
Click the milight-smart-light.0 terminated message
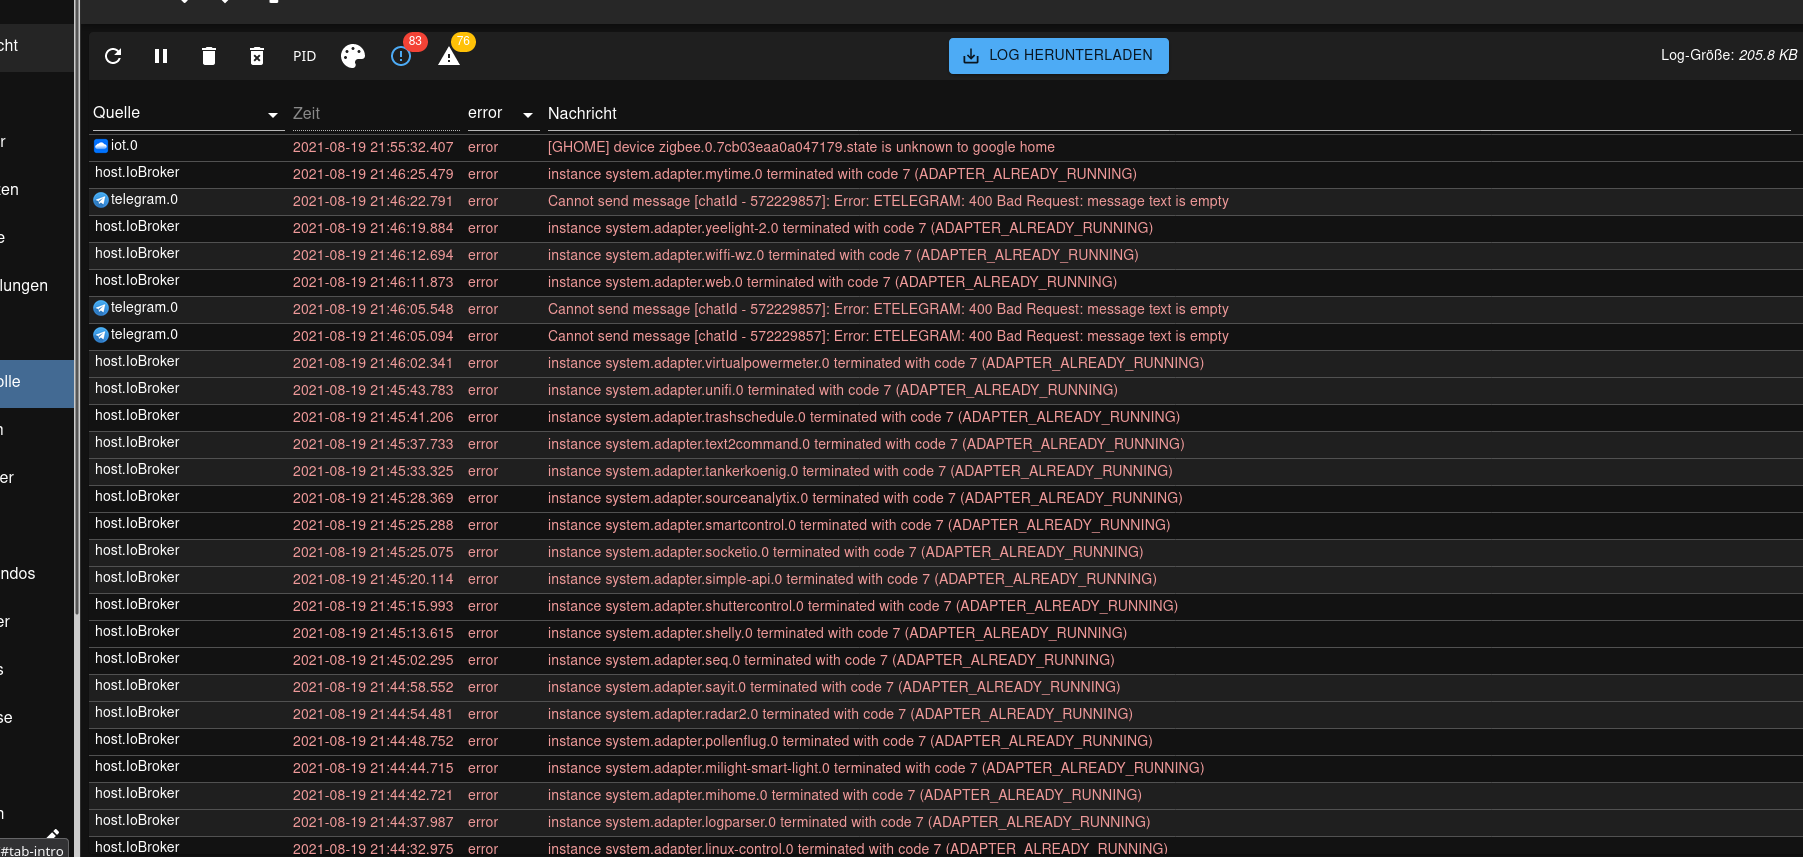pos(876,768)
